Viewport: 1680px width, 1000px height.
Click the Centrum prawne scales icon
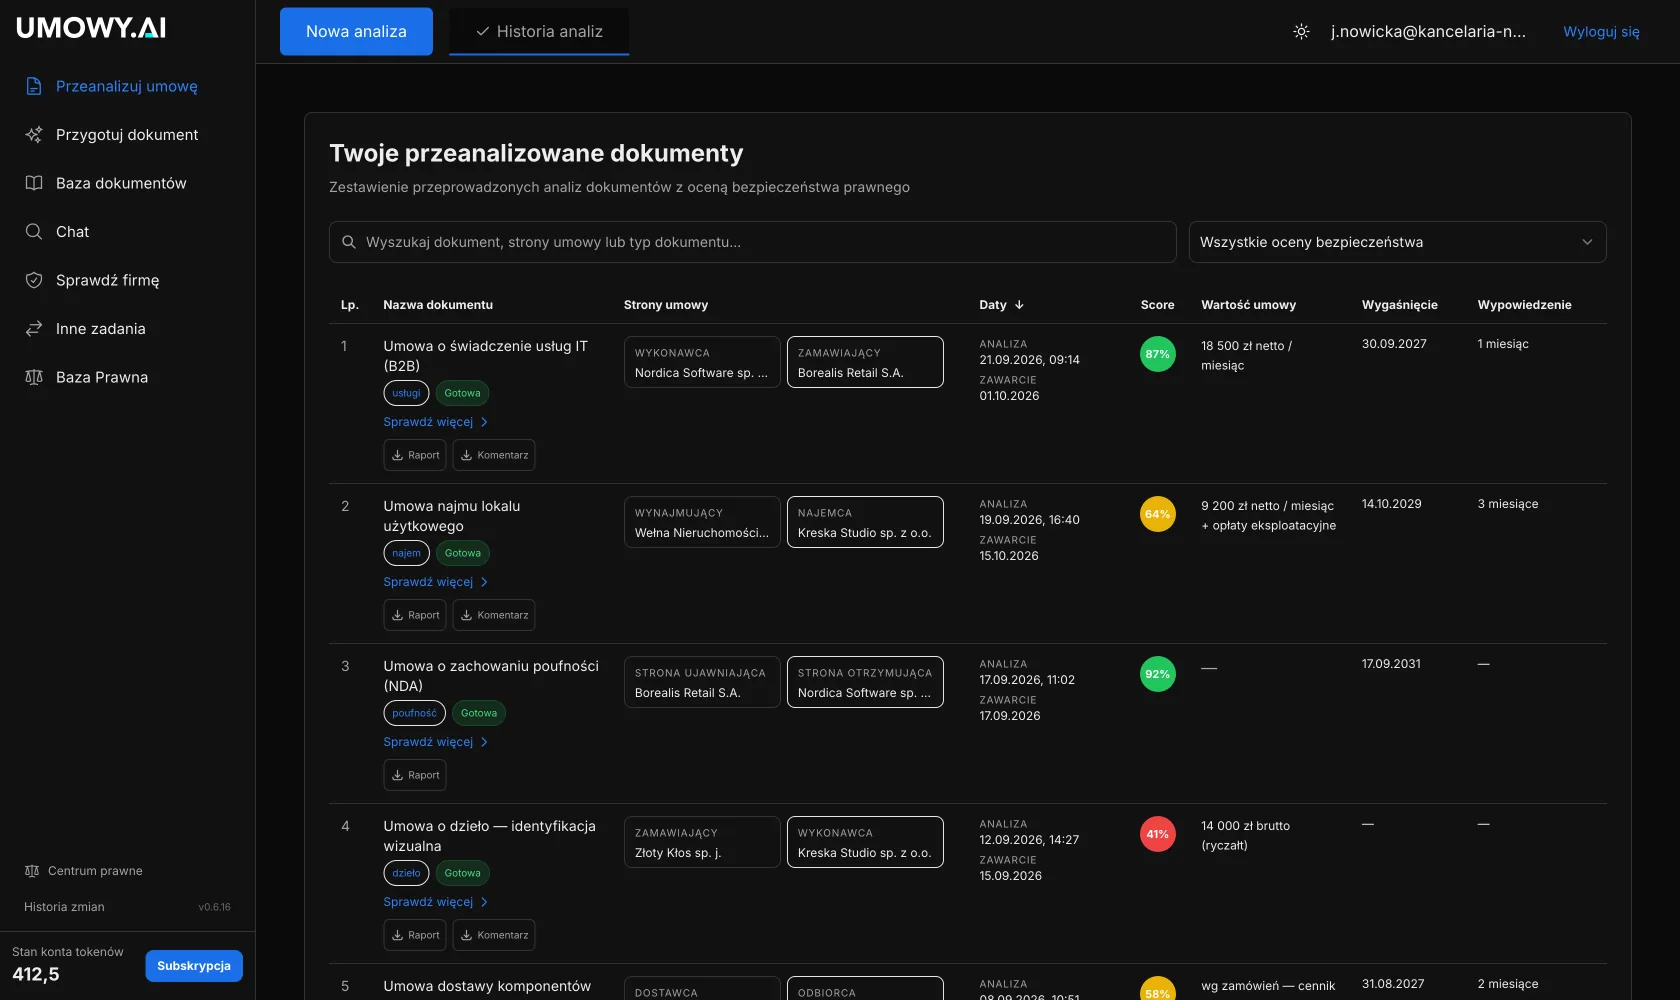click(31, 871)
